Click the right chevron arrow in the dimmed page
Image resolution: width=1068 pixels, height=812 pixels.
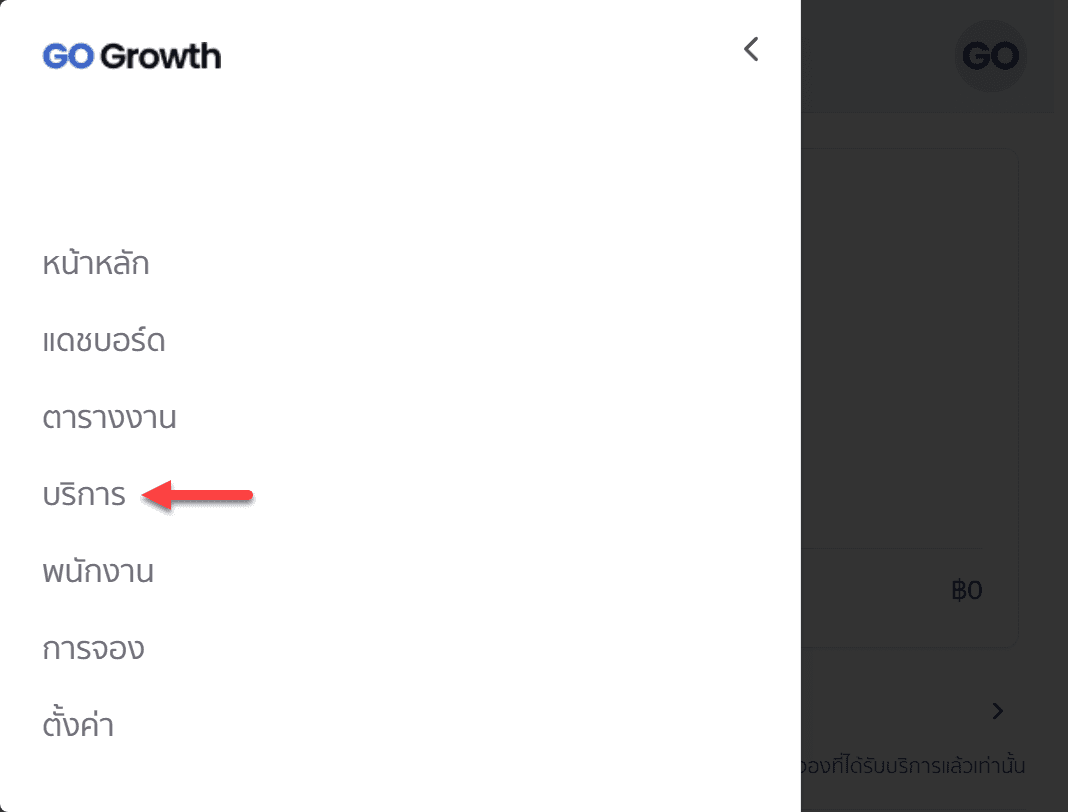[x=997, y=711]
